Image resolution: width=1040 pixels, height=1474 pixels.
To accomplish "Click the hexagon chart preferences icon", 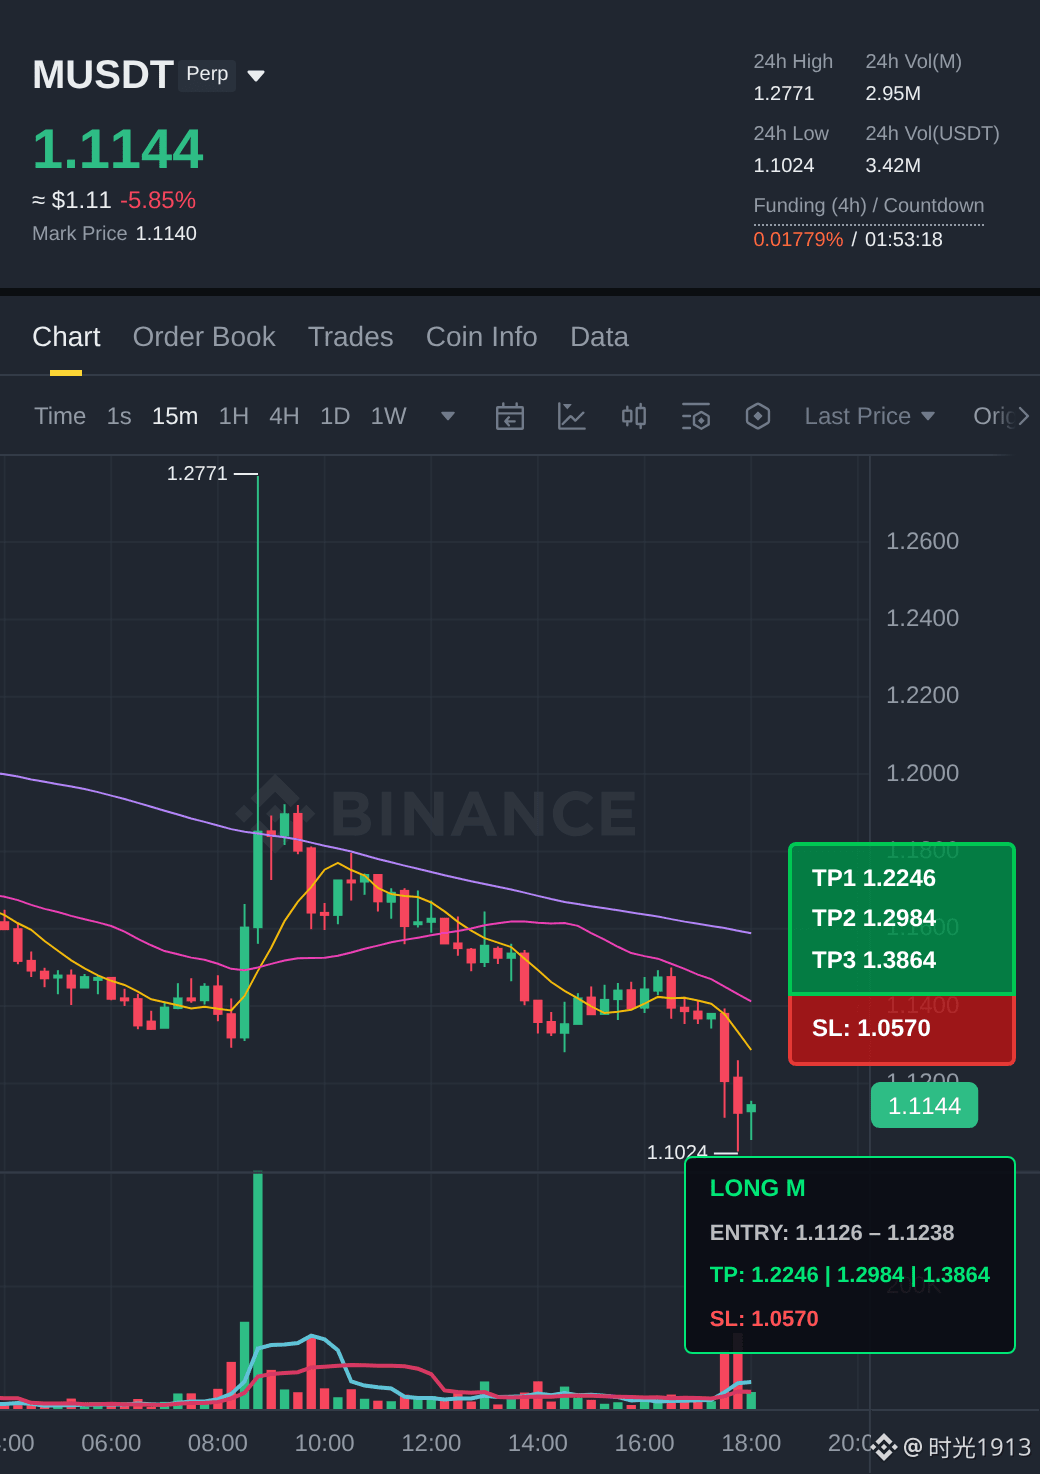I will click(x=758, y=416).
